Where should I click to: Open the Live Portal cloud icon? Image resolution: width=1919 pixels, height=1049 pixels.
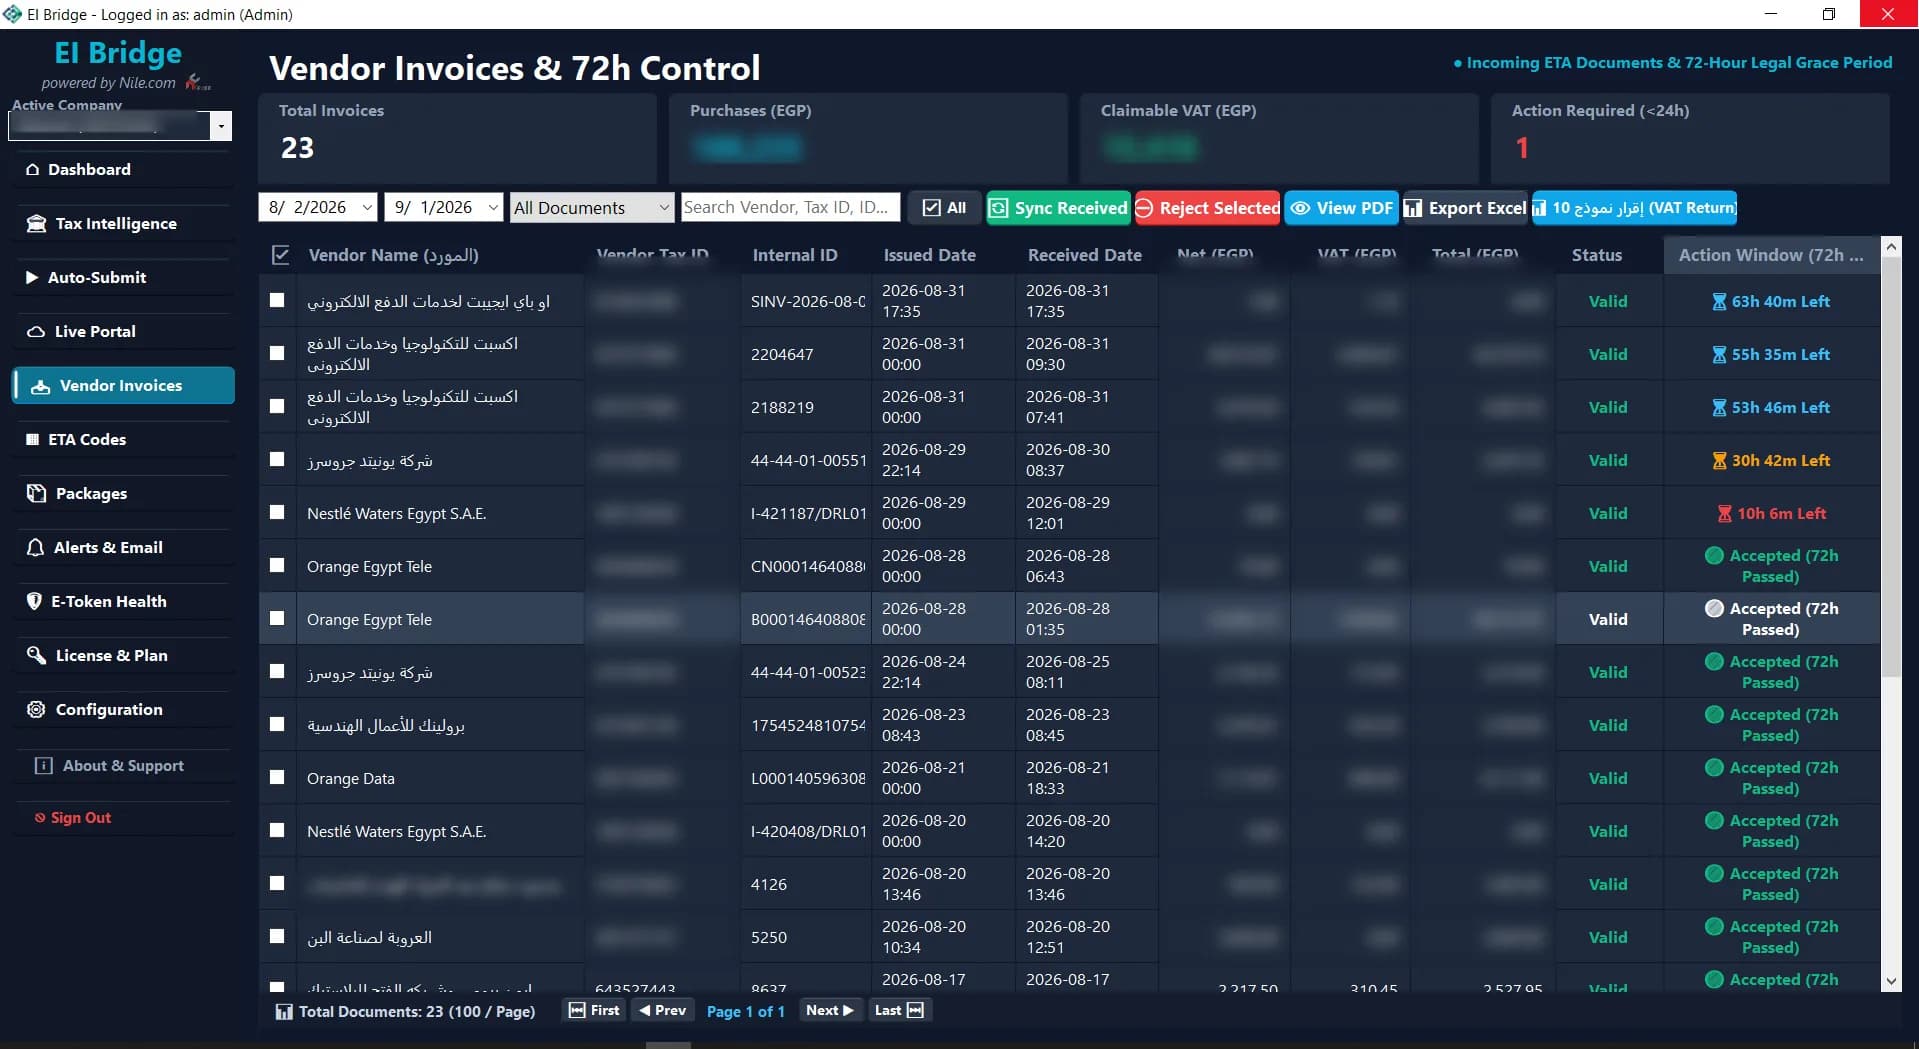(x=36, y=332)
